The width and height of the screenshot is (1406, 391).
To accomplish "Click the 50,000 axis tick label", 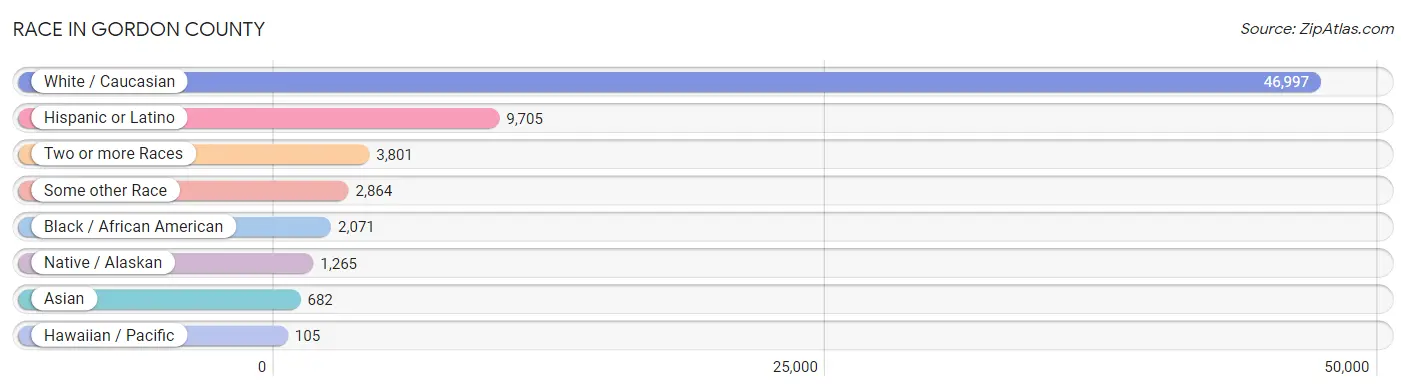I will [1346, 367].
